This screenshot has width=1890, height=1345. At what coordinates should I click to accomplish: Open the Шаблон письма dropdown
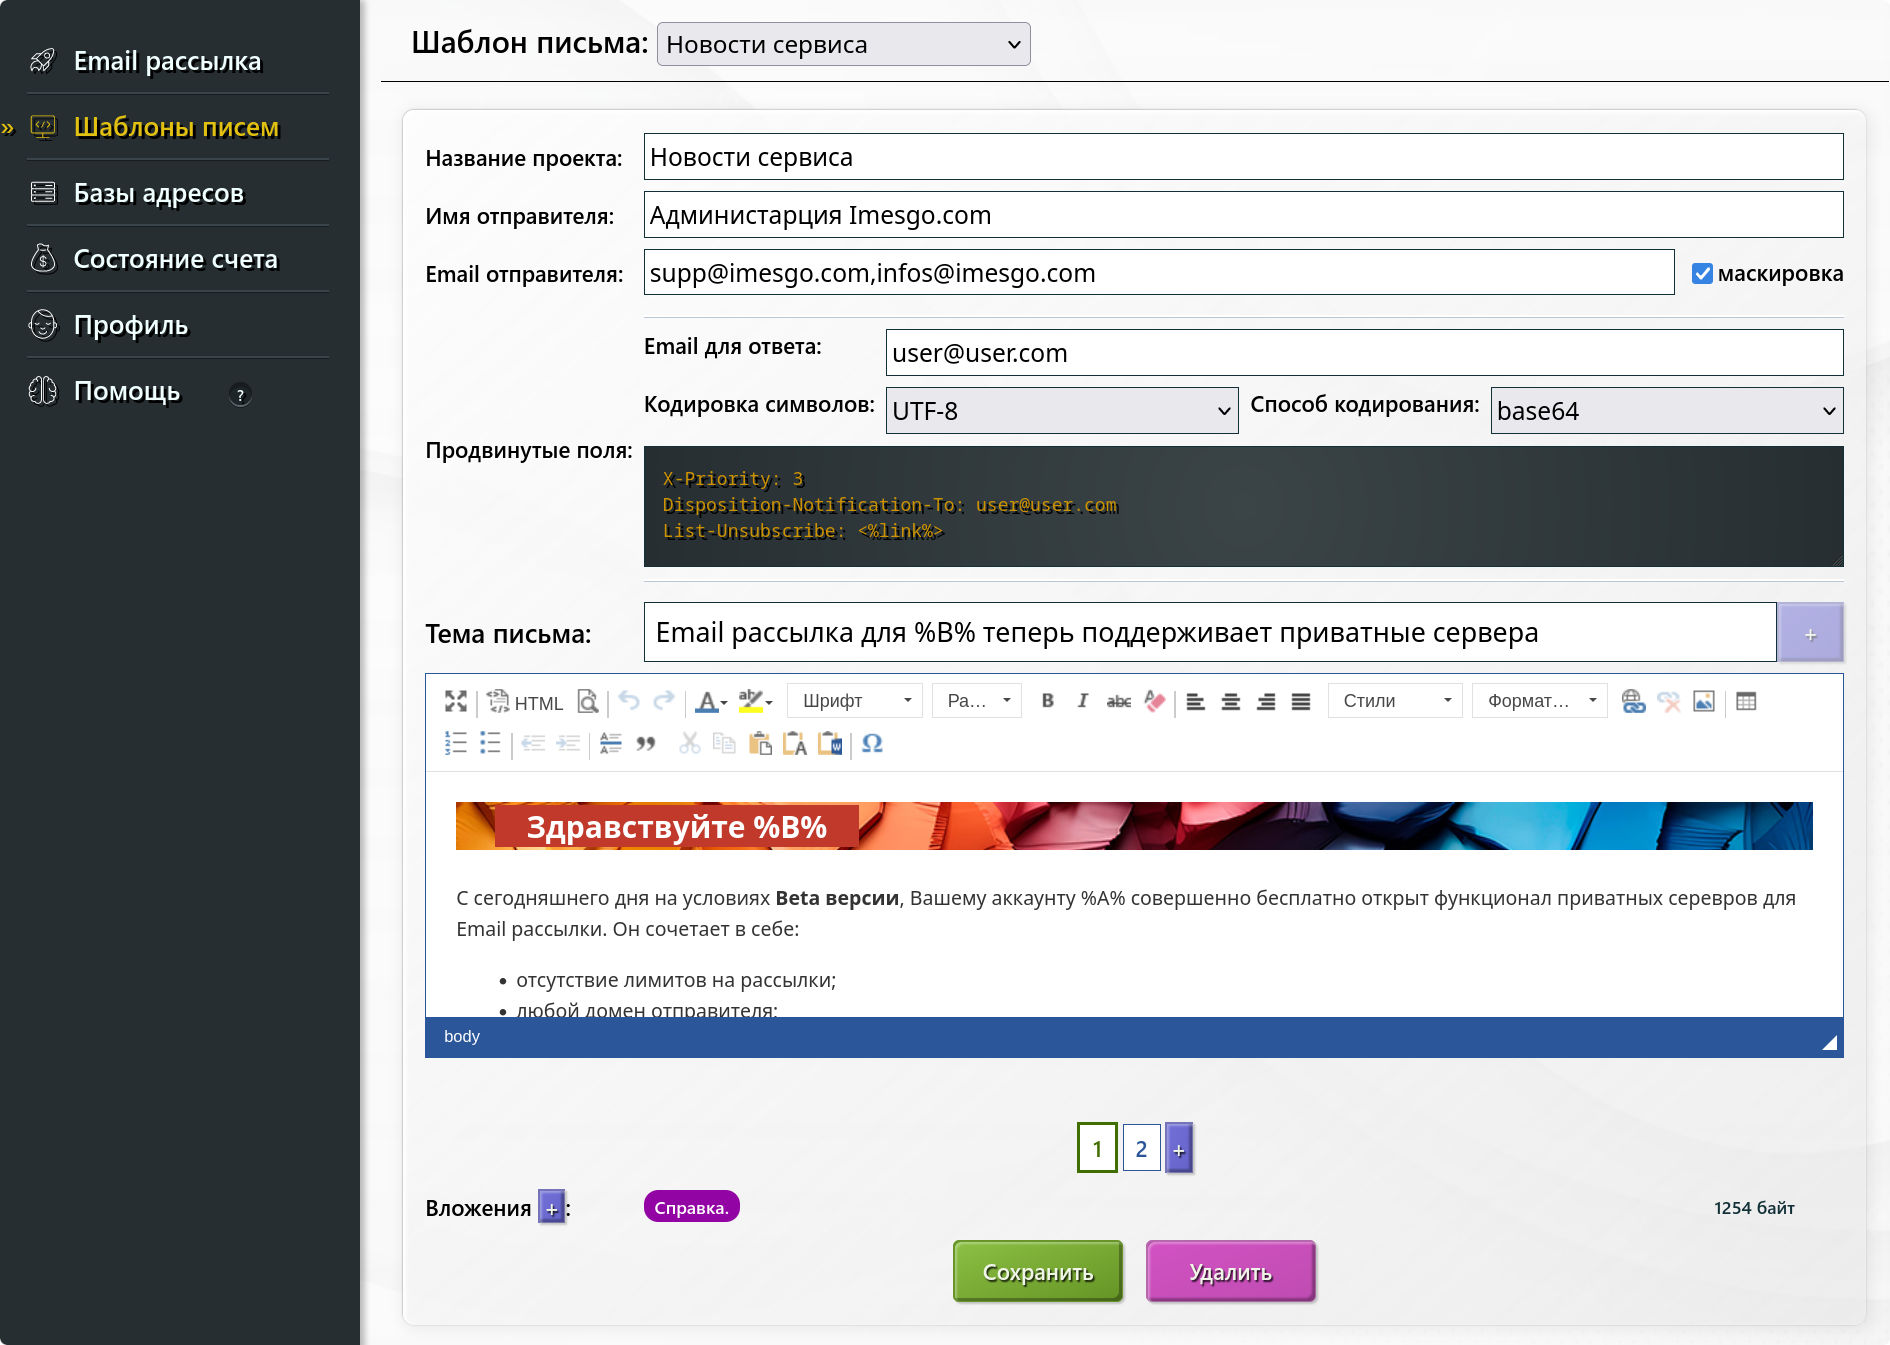coord(843,45)
